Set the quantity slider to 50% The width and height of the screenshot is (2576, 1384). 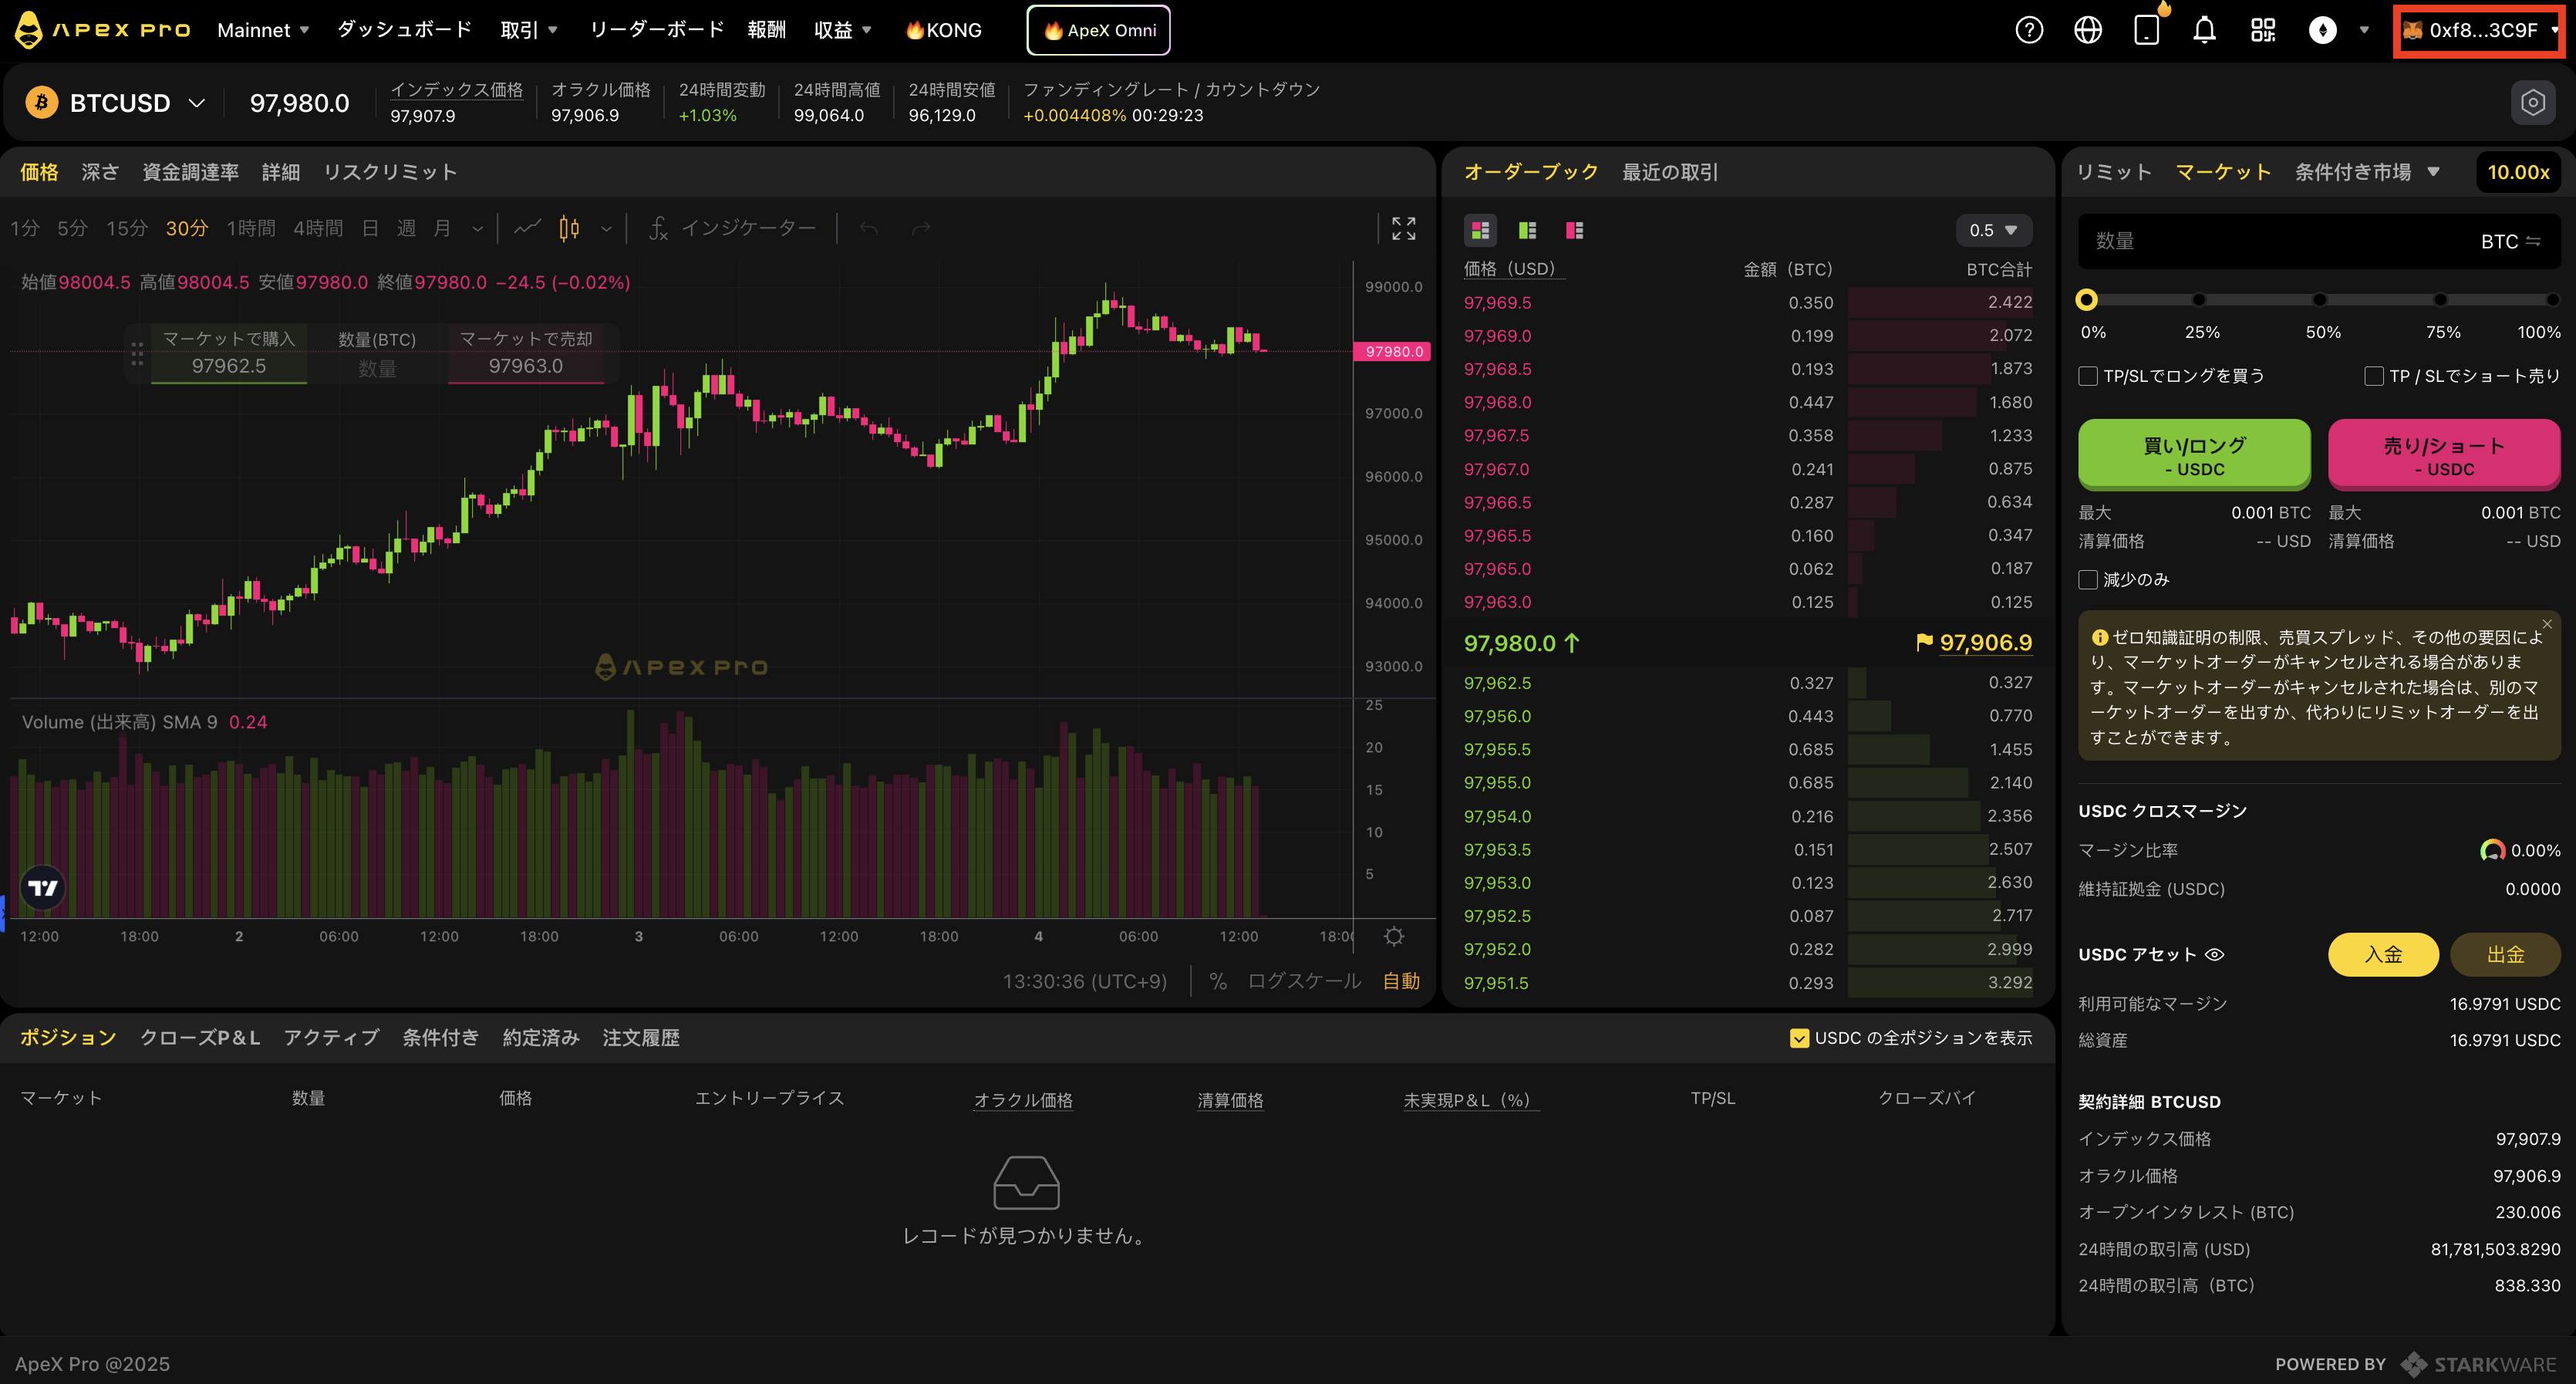(2320, 300)
